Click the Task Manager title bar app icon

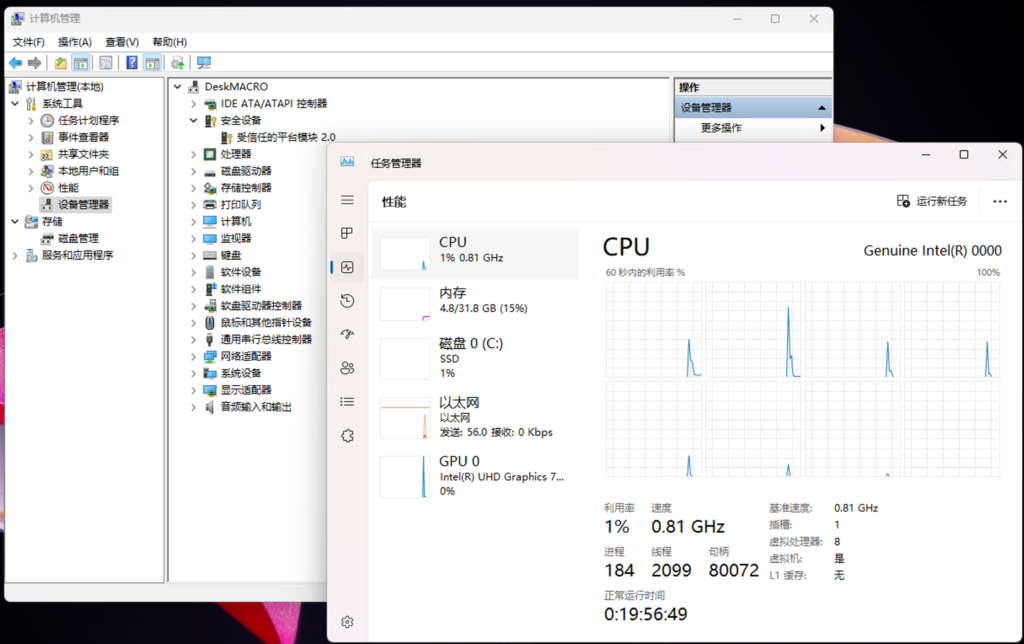pos(347,162)
